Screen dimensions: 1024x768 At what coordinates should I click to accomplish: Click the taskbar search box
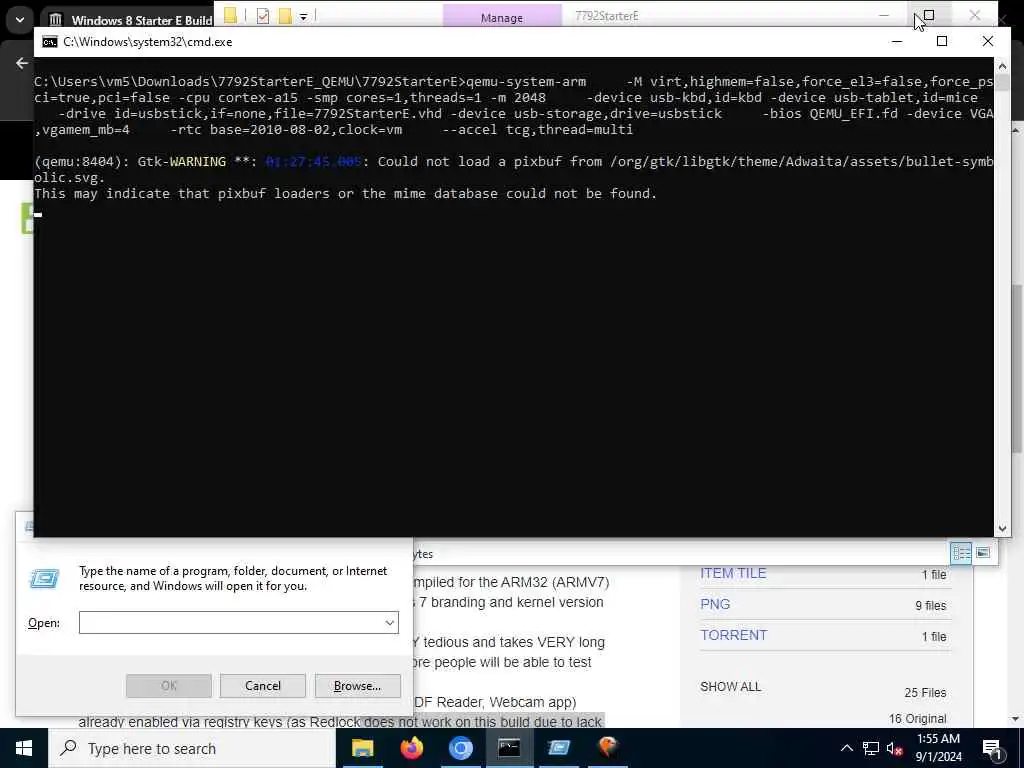click(192, 748)
